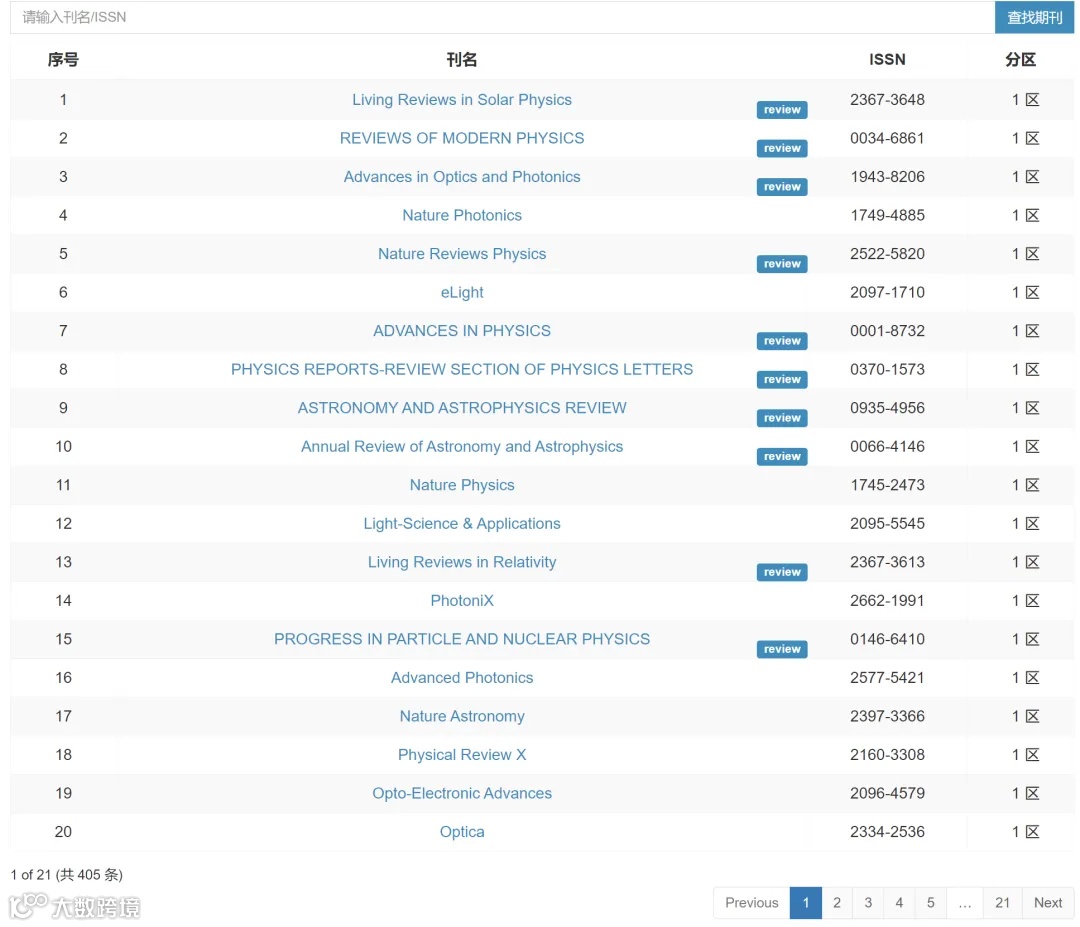
Task: Open Optica journal link
Action: tap(461, 833)
